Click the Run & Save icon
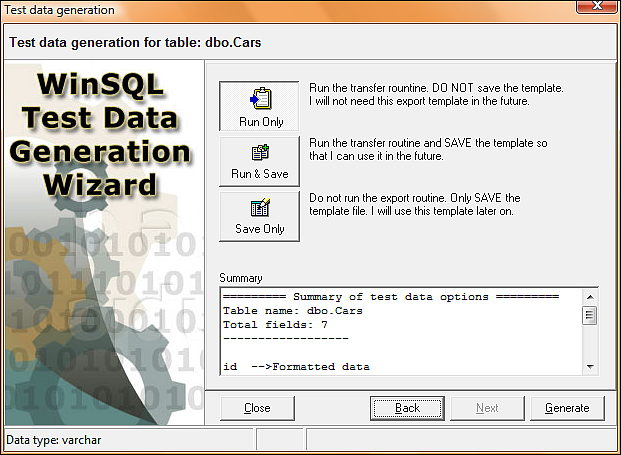621x455 pixels. [x=260, y=152]
